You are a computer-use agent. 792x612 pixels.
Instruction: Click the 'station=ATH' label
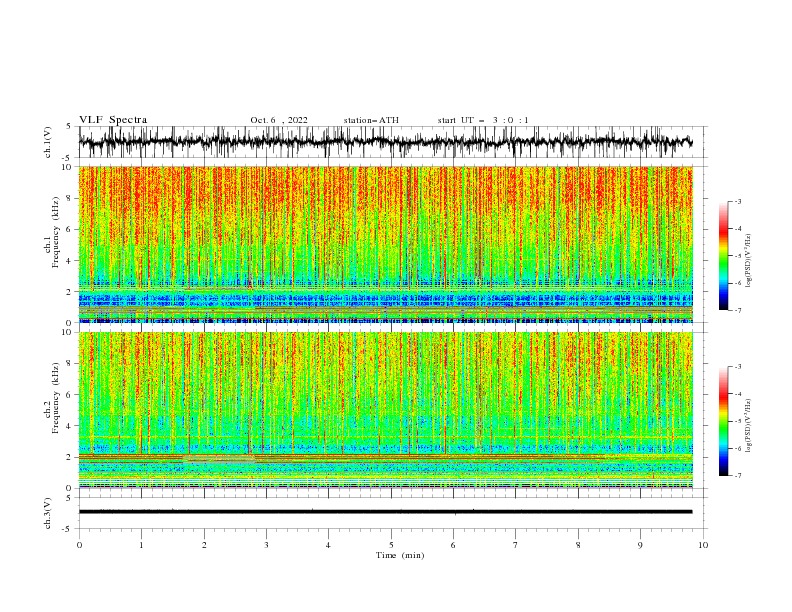pyautogui.click(x=371, y=120)
